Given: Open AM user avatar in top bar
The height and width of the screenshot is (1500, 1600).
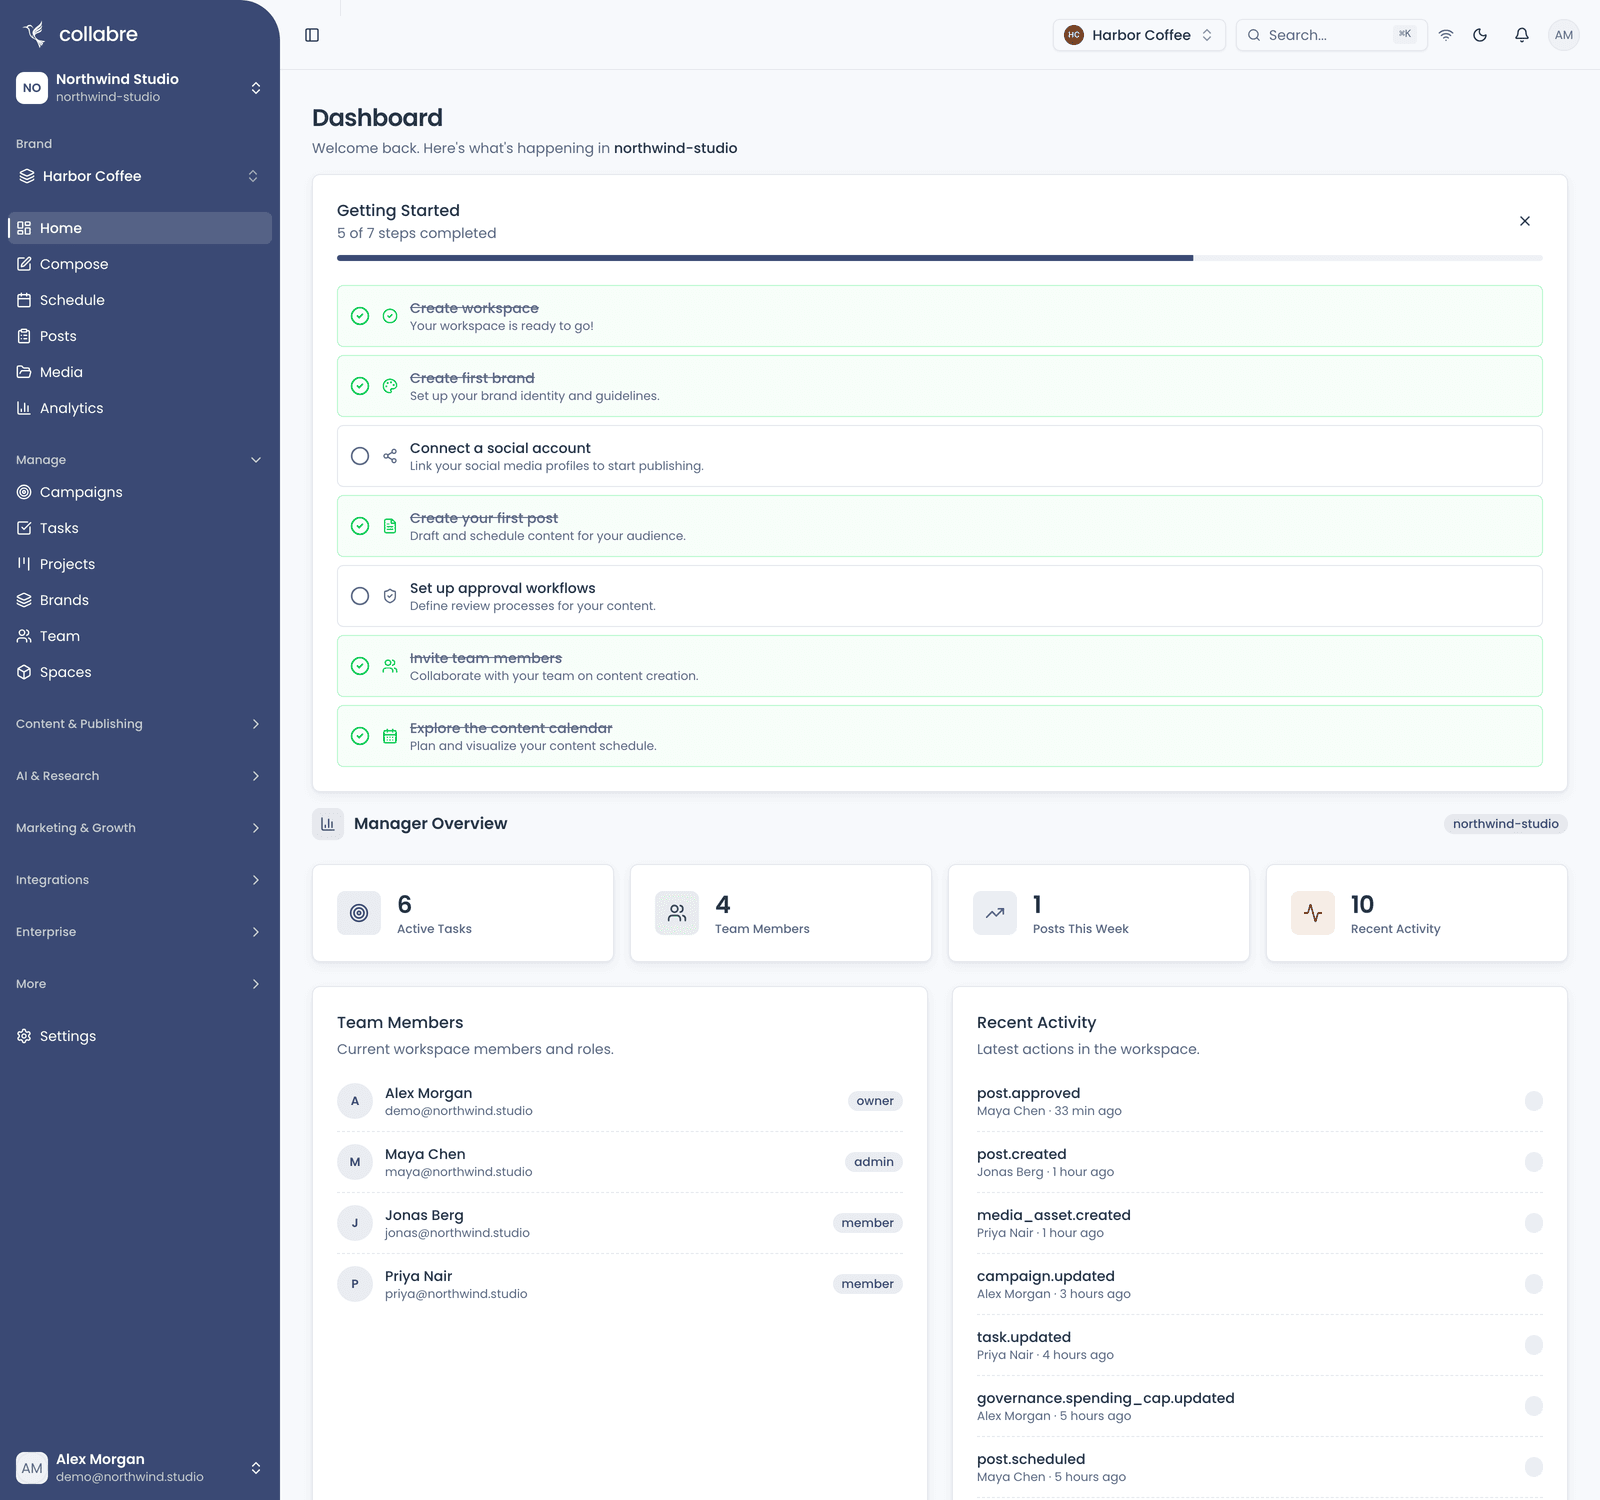Looking at the screenshot, I should (1564, 35).
